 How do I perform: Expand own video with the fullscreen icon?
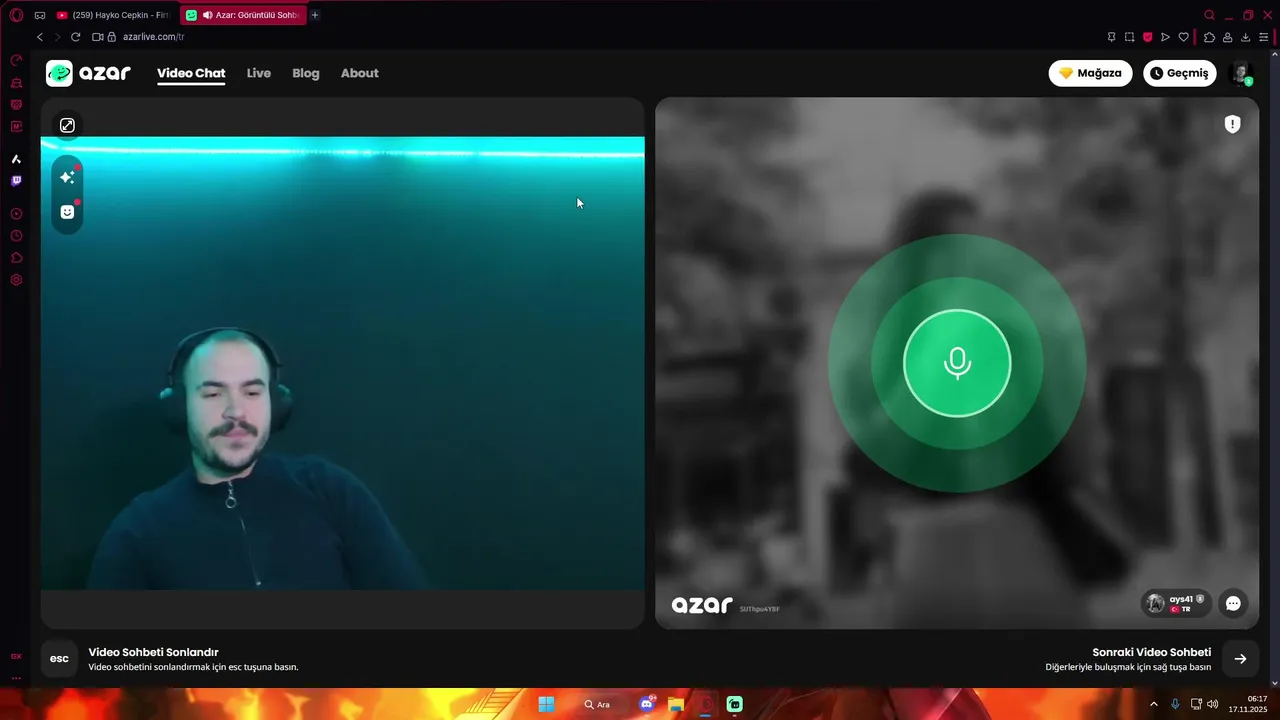[x=67, y=125]
